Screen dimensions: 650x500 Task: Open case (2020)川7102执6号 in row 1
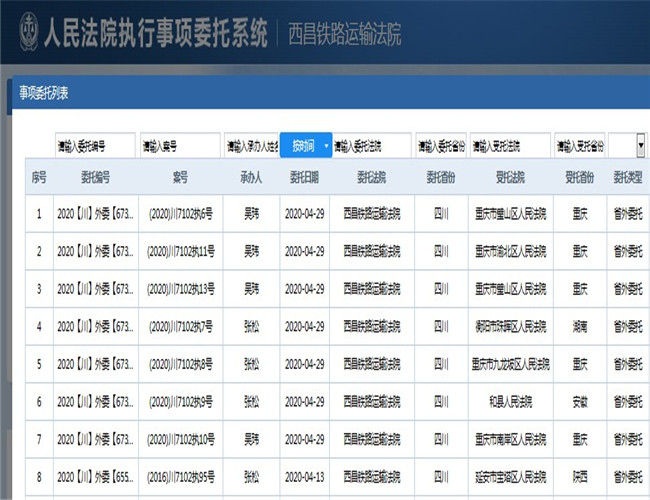tap(180, 213)
